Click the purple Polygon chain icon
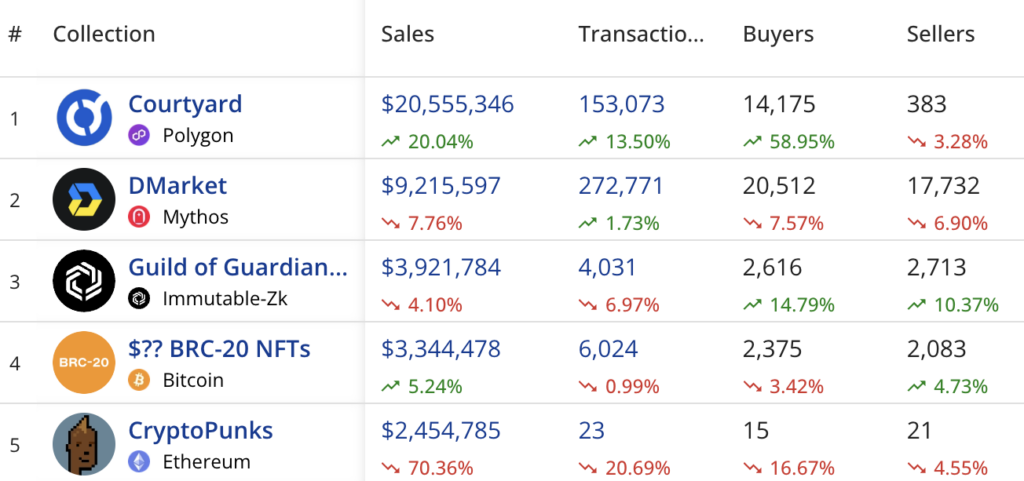 point(140,135)
